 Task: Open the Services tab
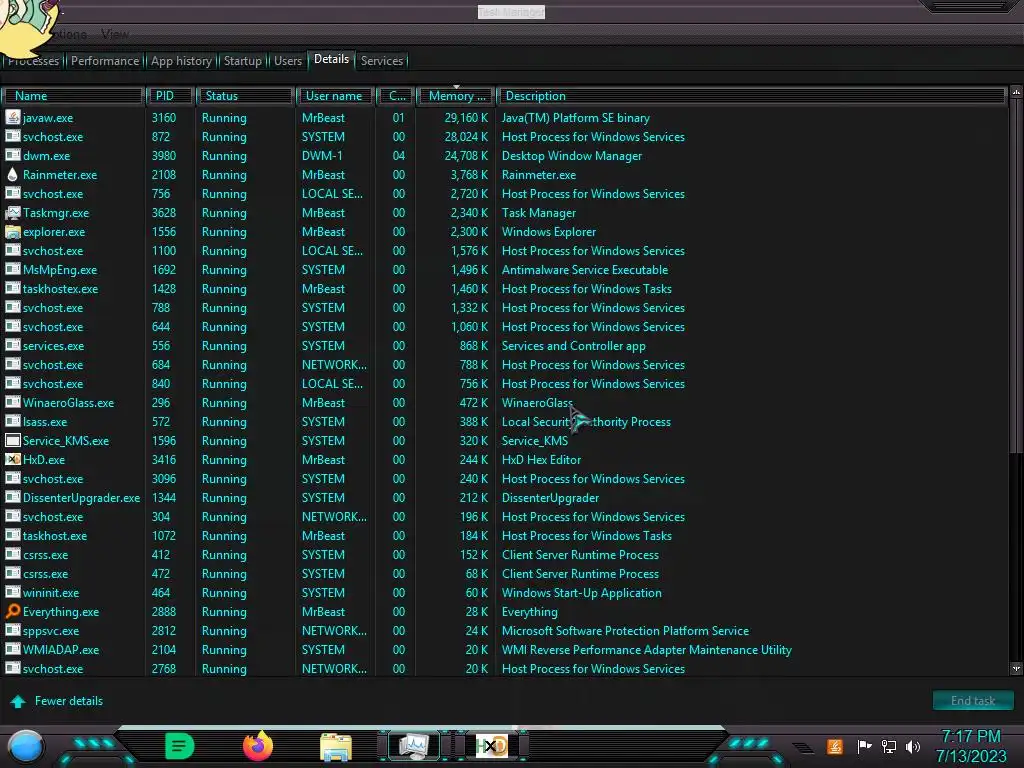pyautogui.click(x=381, y=61)
